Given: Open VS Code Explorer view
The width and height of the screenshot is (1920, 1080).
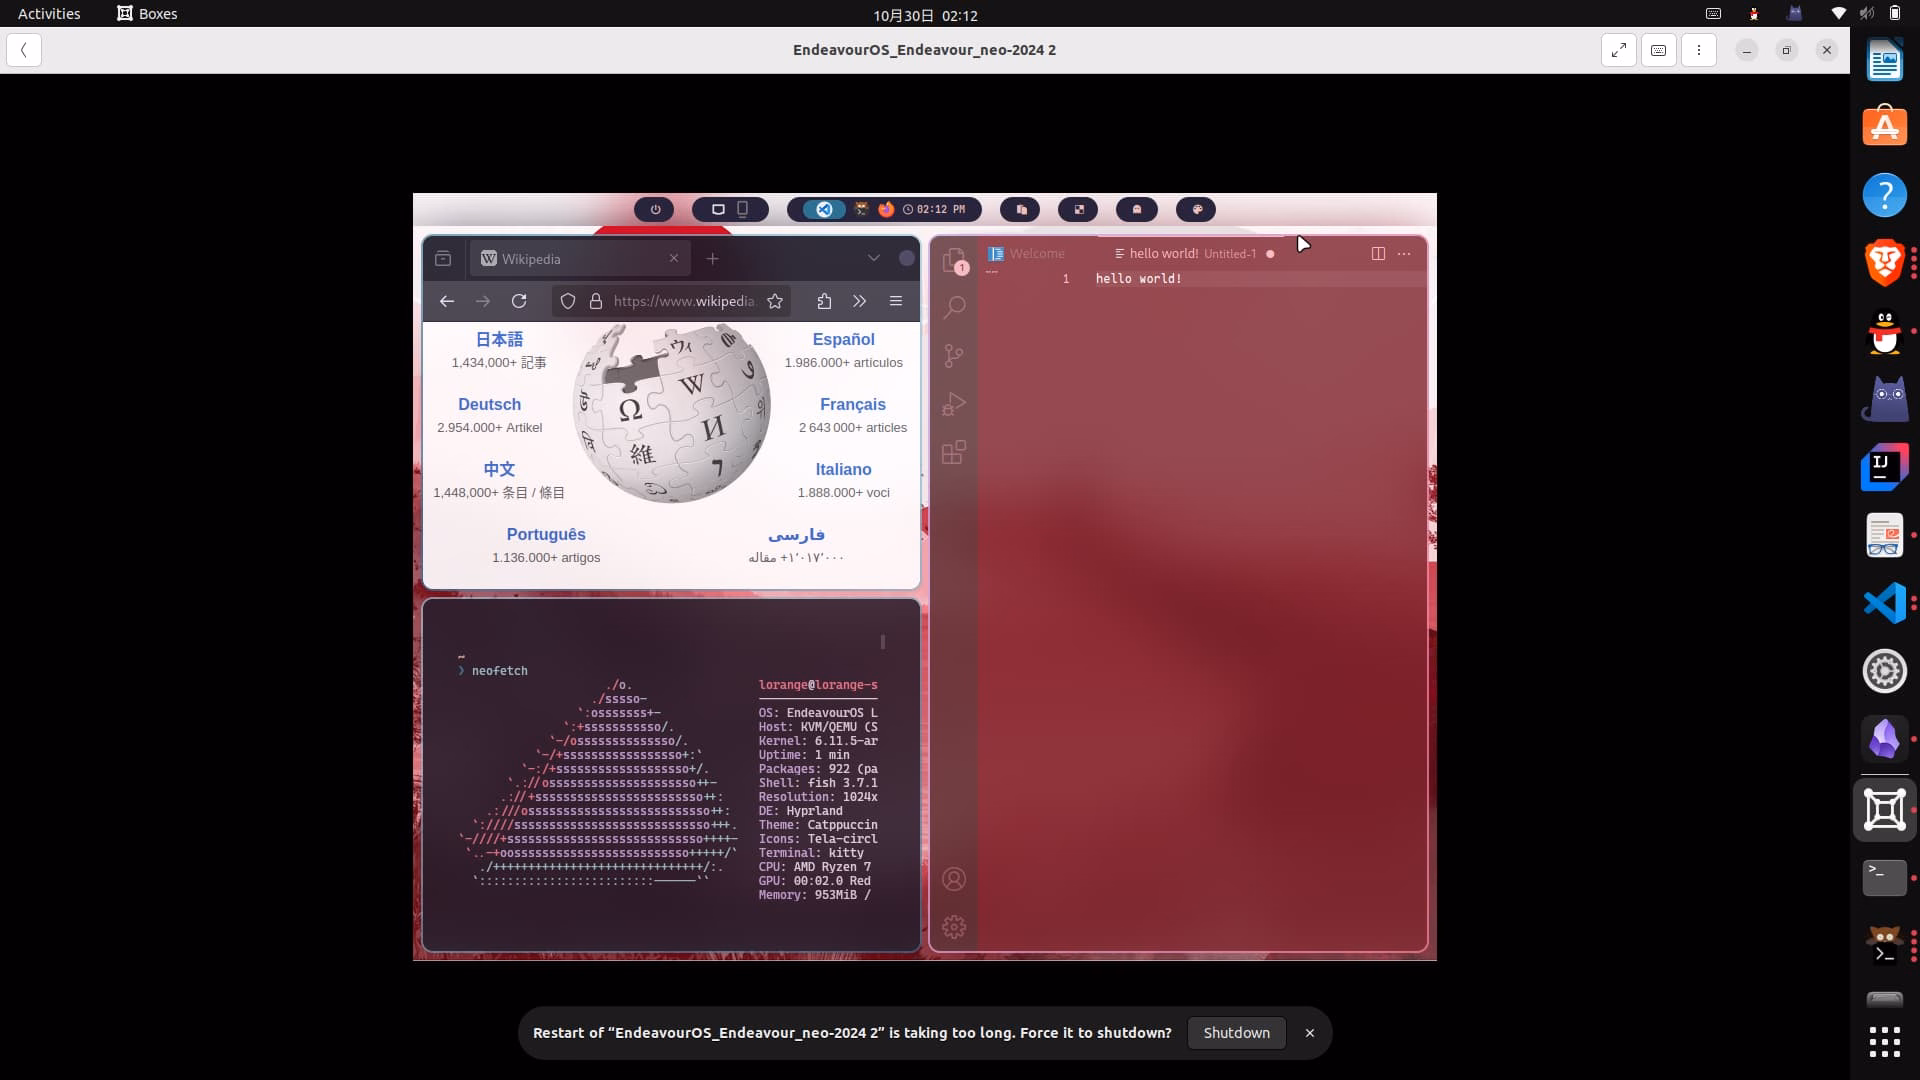Looking at the screenshot, I should 954,260.
